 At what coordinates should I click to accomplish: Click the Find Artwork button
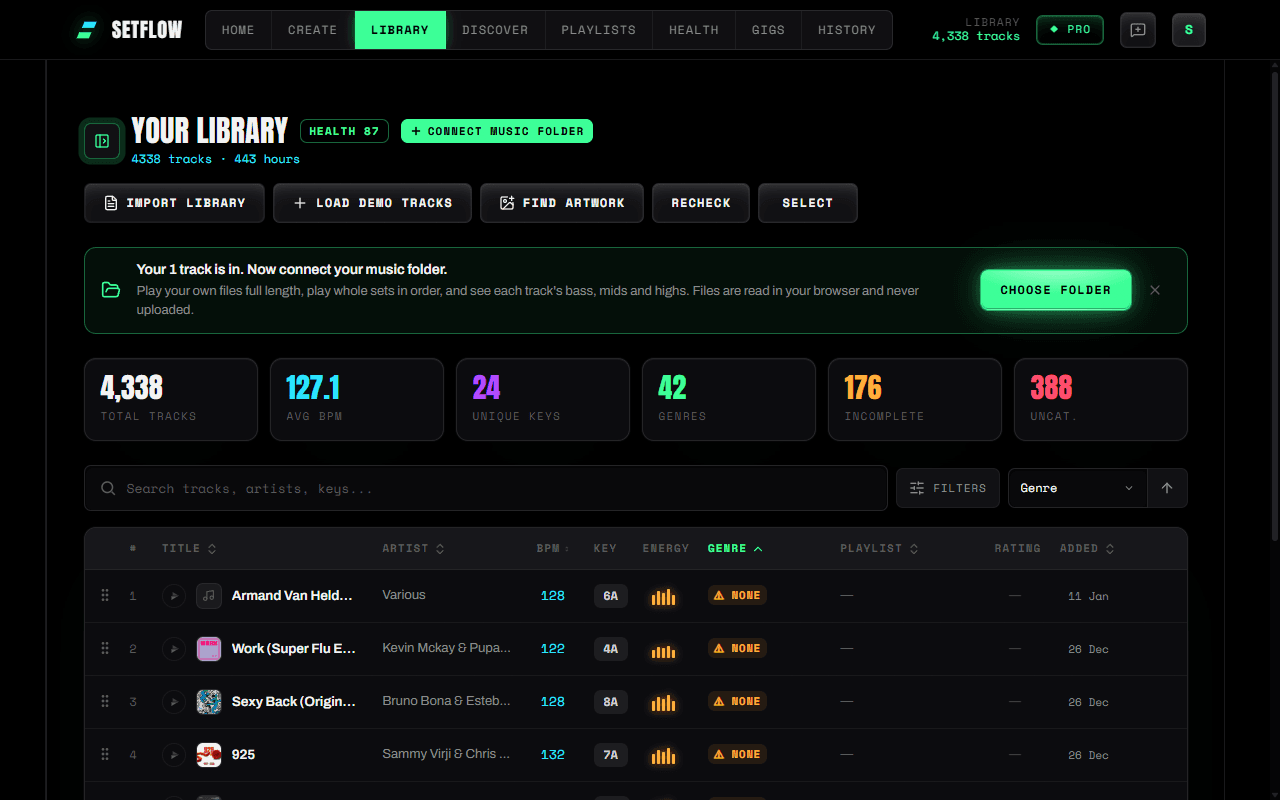[560, 203]
